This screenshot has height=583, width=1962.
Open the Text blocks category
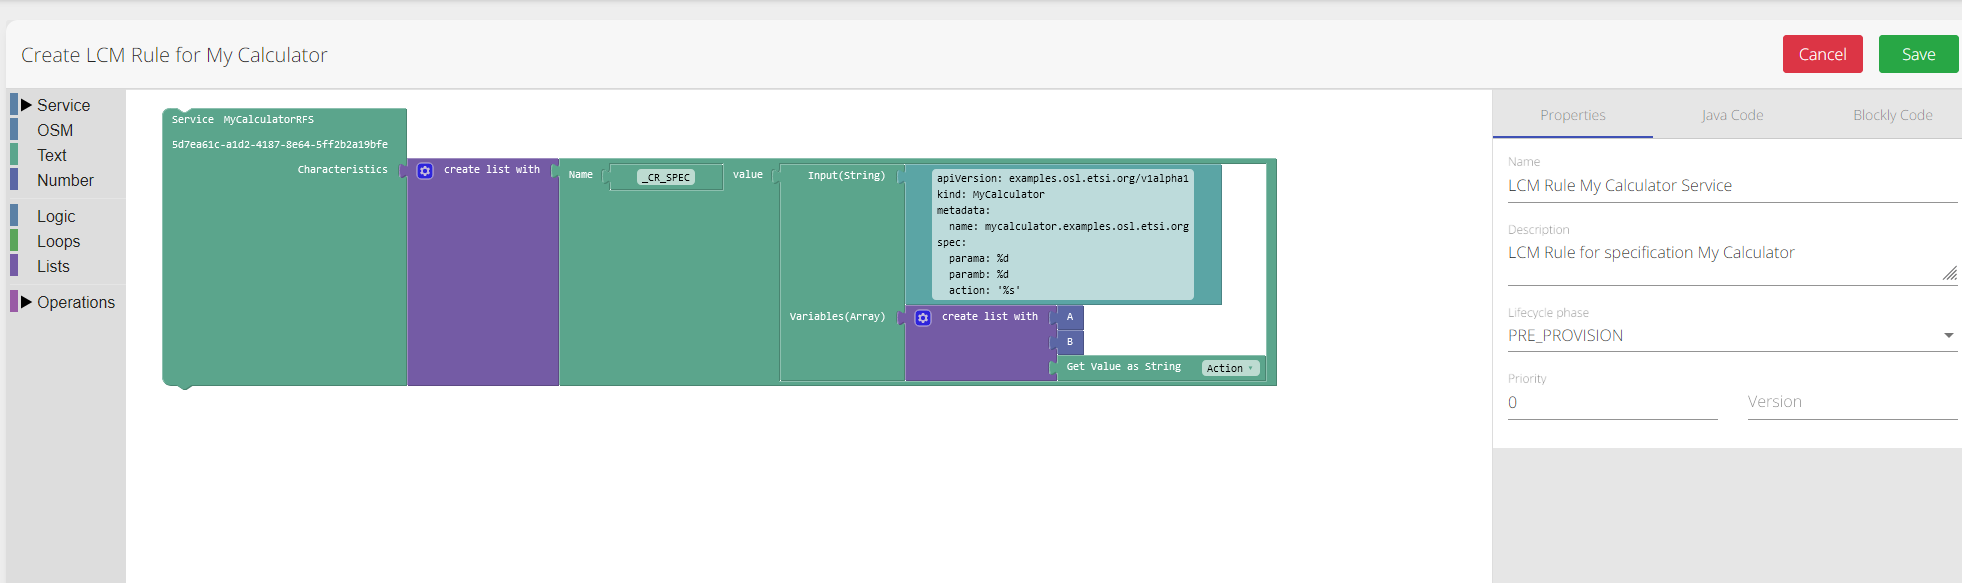52,155
